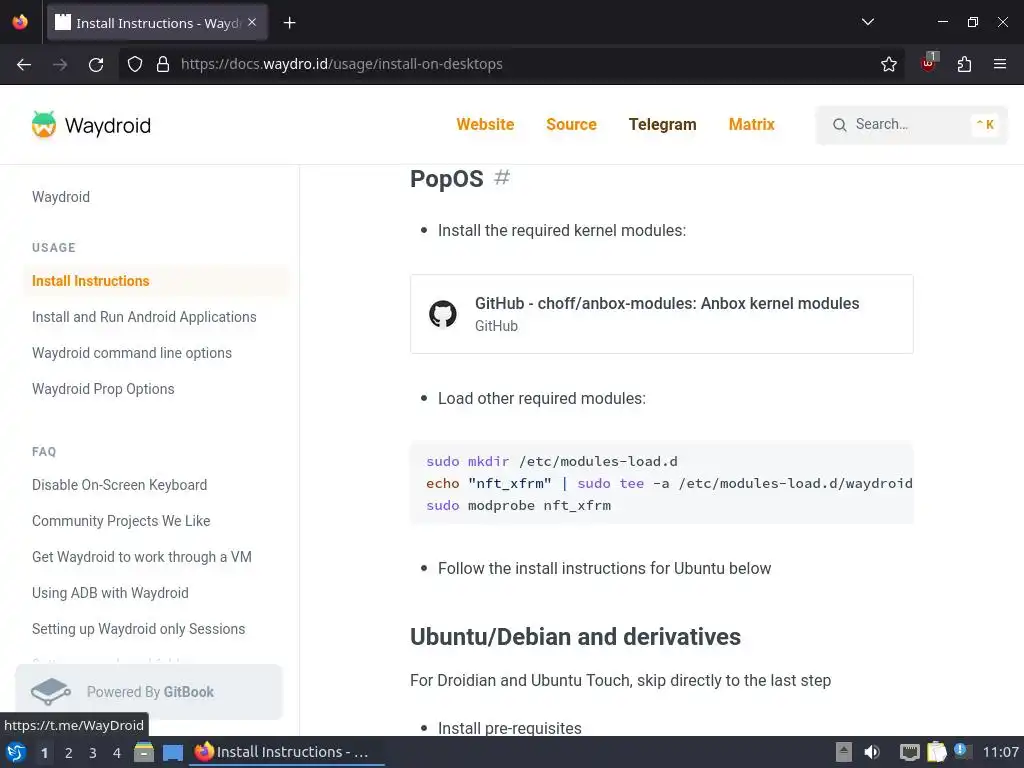Click the 11:07 clock in tray

click(x=1000, y=752)
